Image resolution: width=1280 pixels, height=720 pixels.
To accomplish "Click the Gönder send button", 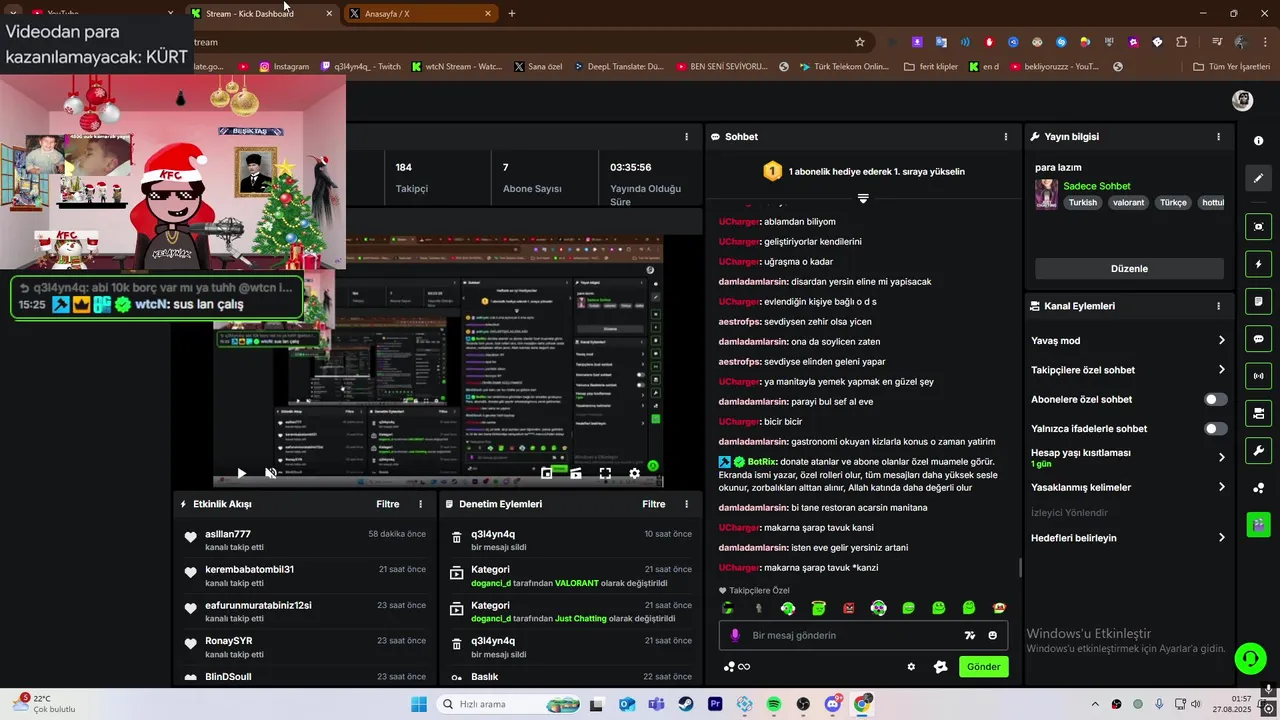I will [x=983, y=667].
